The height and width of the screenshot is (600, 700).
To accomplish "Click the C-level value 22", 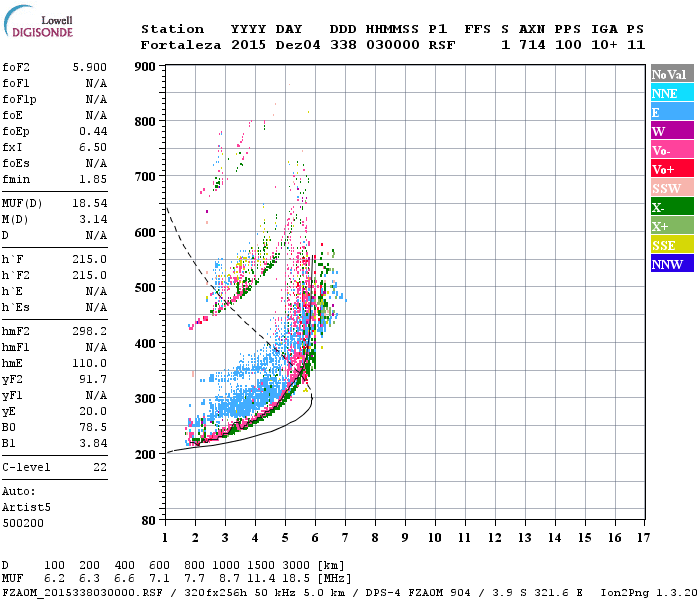I will (100, 467).
